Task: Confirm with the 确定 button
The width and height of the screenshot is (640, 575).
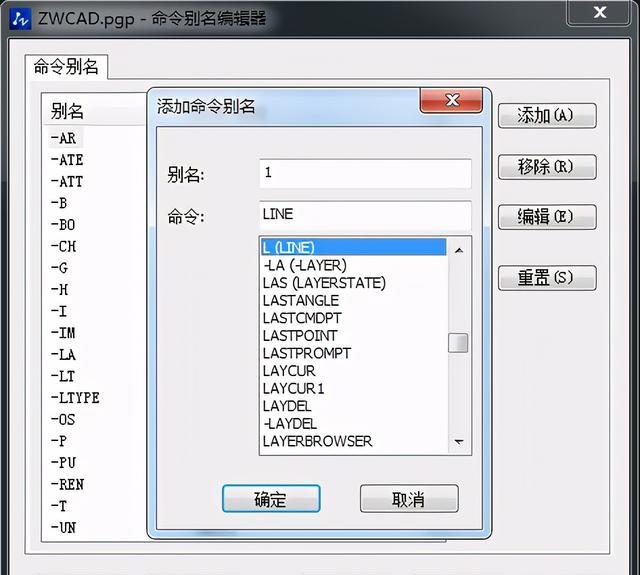Action: [271, 498]
